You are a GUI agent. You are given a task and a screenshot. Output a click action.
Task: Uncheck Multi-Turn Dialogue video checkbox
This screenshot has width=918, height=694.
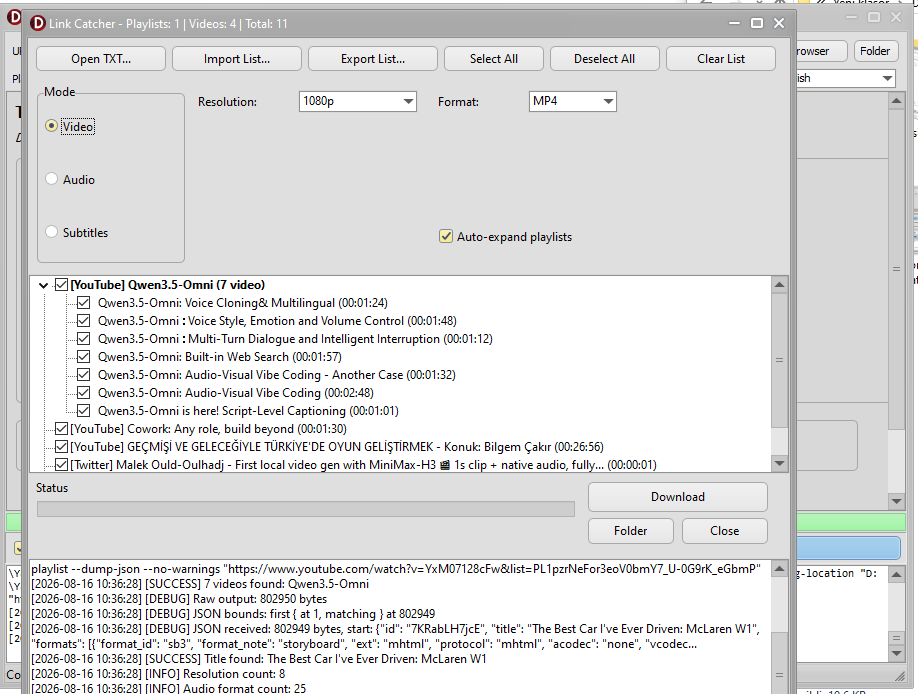84,339
